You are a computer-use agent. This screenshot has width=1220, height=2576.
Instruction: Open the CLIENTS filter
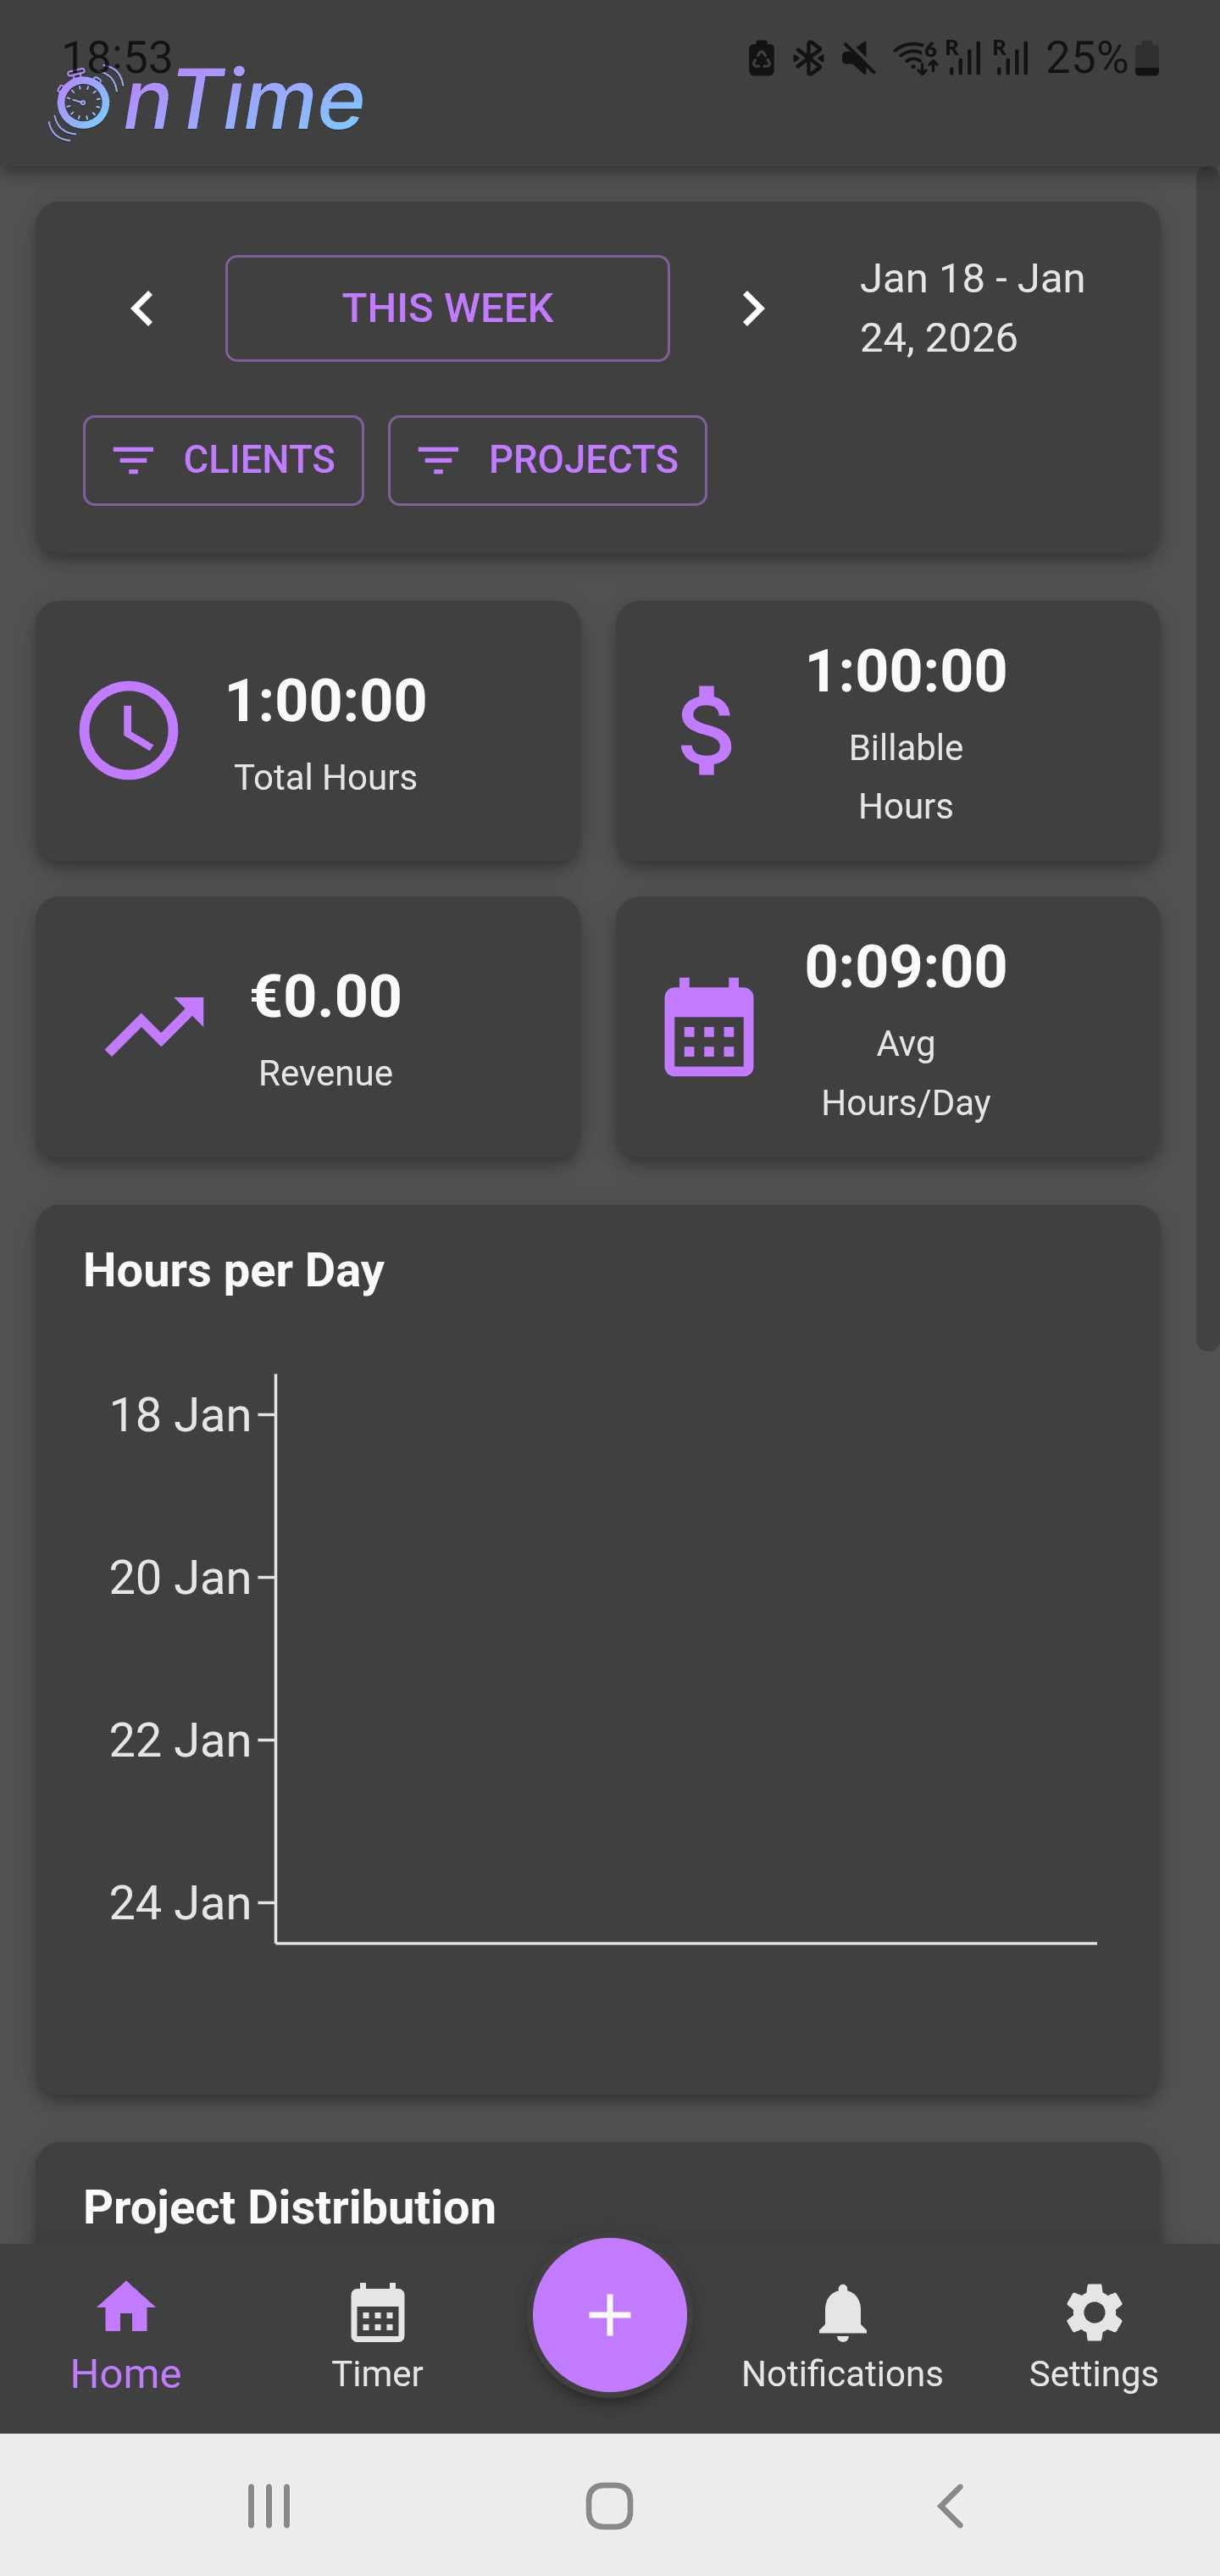(x=223, y=460)
